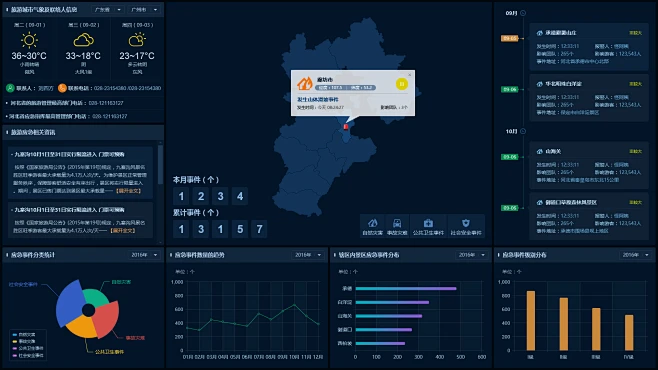Open the 2016年 dropdown of the pie chart panel
This screenshot has width=658, height=370.
pos(144,255)
